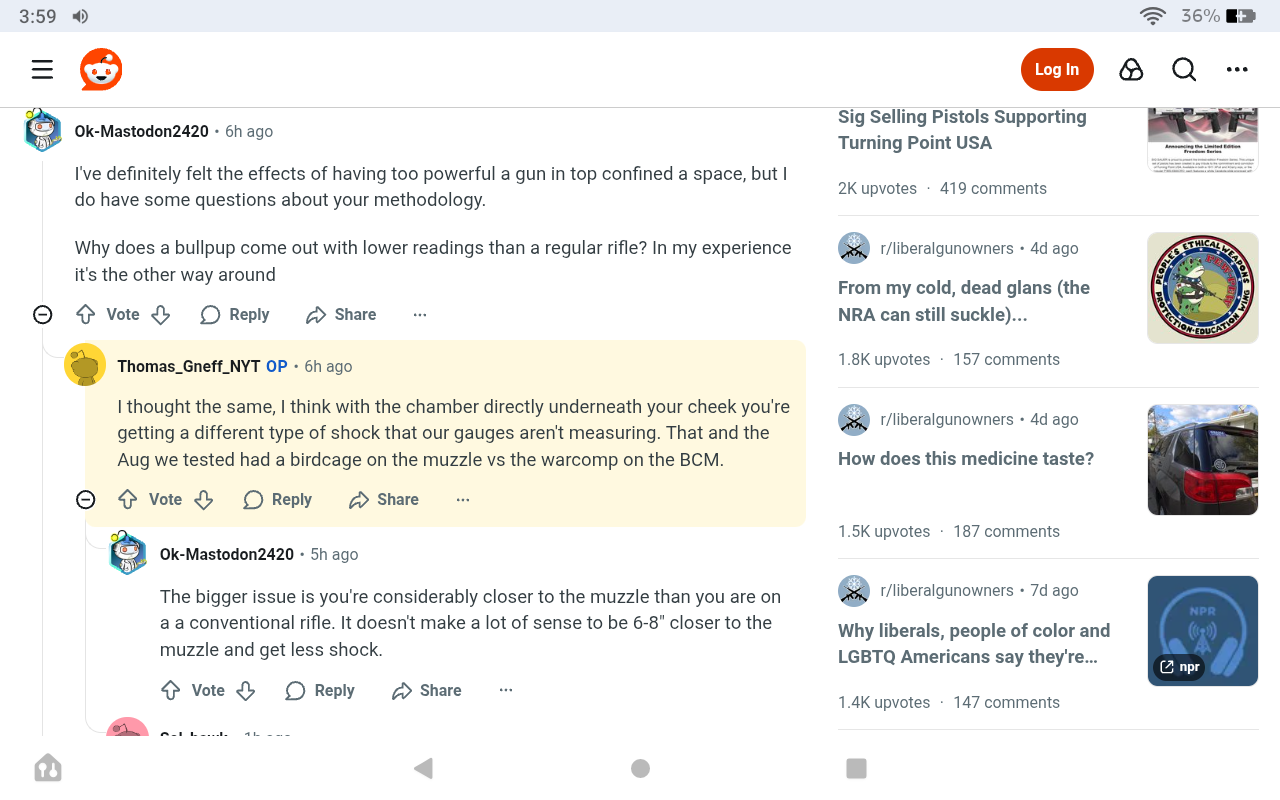Click the Log In button
Image resolution: width=1280 pixels, height=800 pixels.
click(x=1057, y=69)
